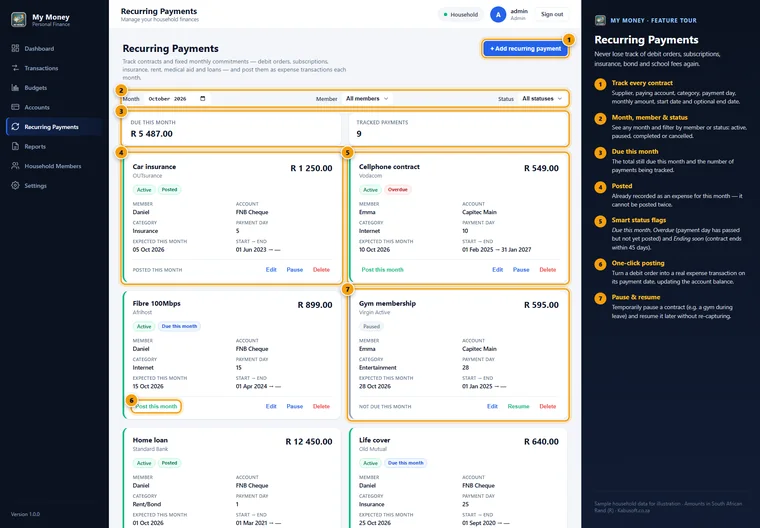760x528 pixels.
Task: Click Smart status flags tour heading
Action: click(x=639, y=220)
